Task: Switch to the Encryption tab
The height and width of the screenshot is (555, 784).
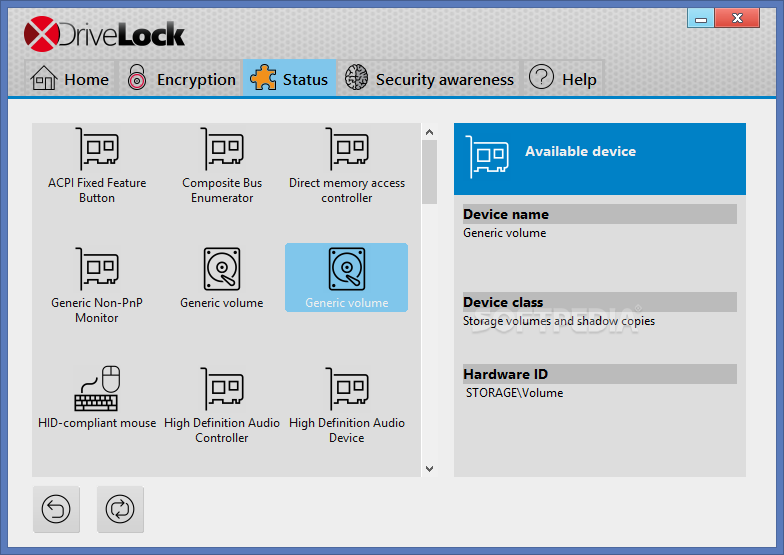Action: click(x=181, y=78)
